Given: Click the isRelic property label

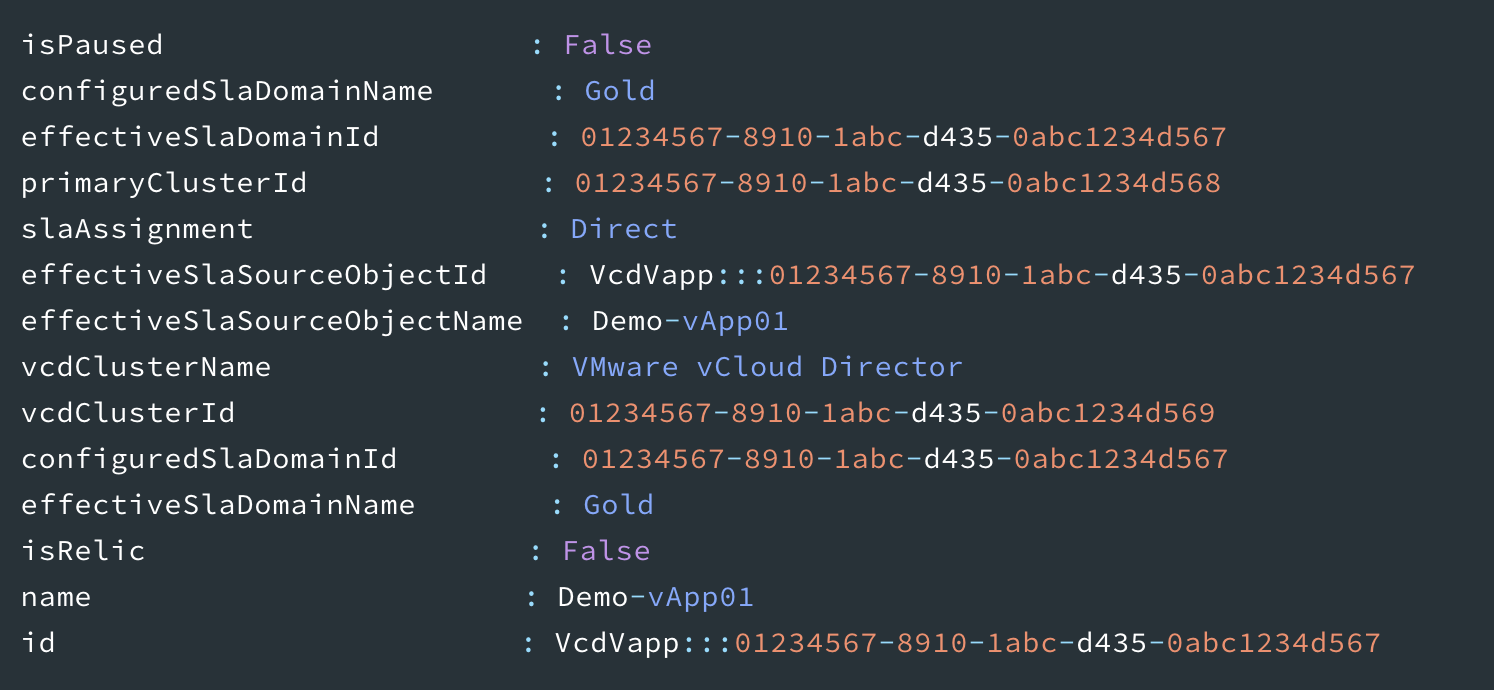Looking at the screenshot, I should 83,551.
